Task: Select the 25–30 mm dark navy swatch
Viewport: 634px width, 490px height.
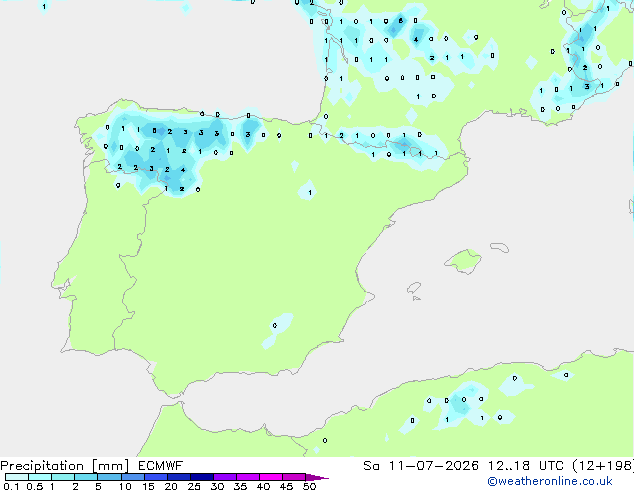Action: [x=201, y=477]
